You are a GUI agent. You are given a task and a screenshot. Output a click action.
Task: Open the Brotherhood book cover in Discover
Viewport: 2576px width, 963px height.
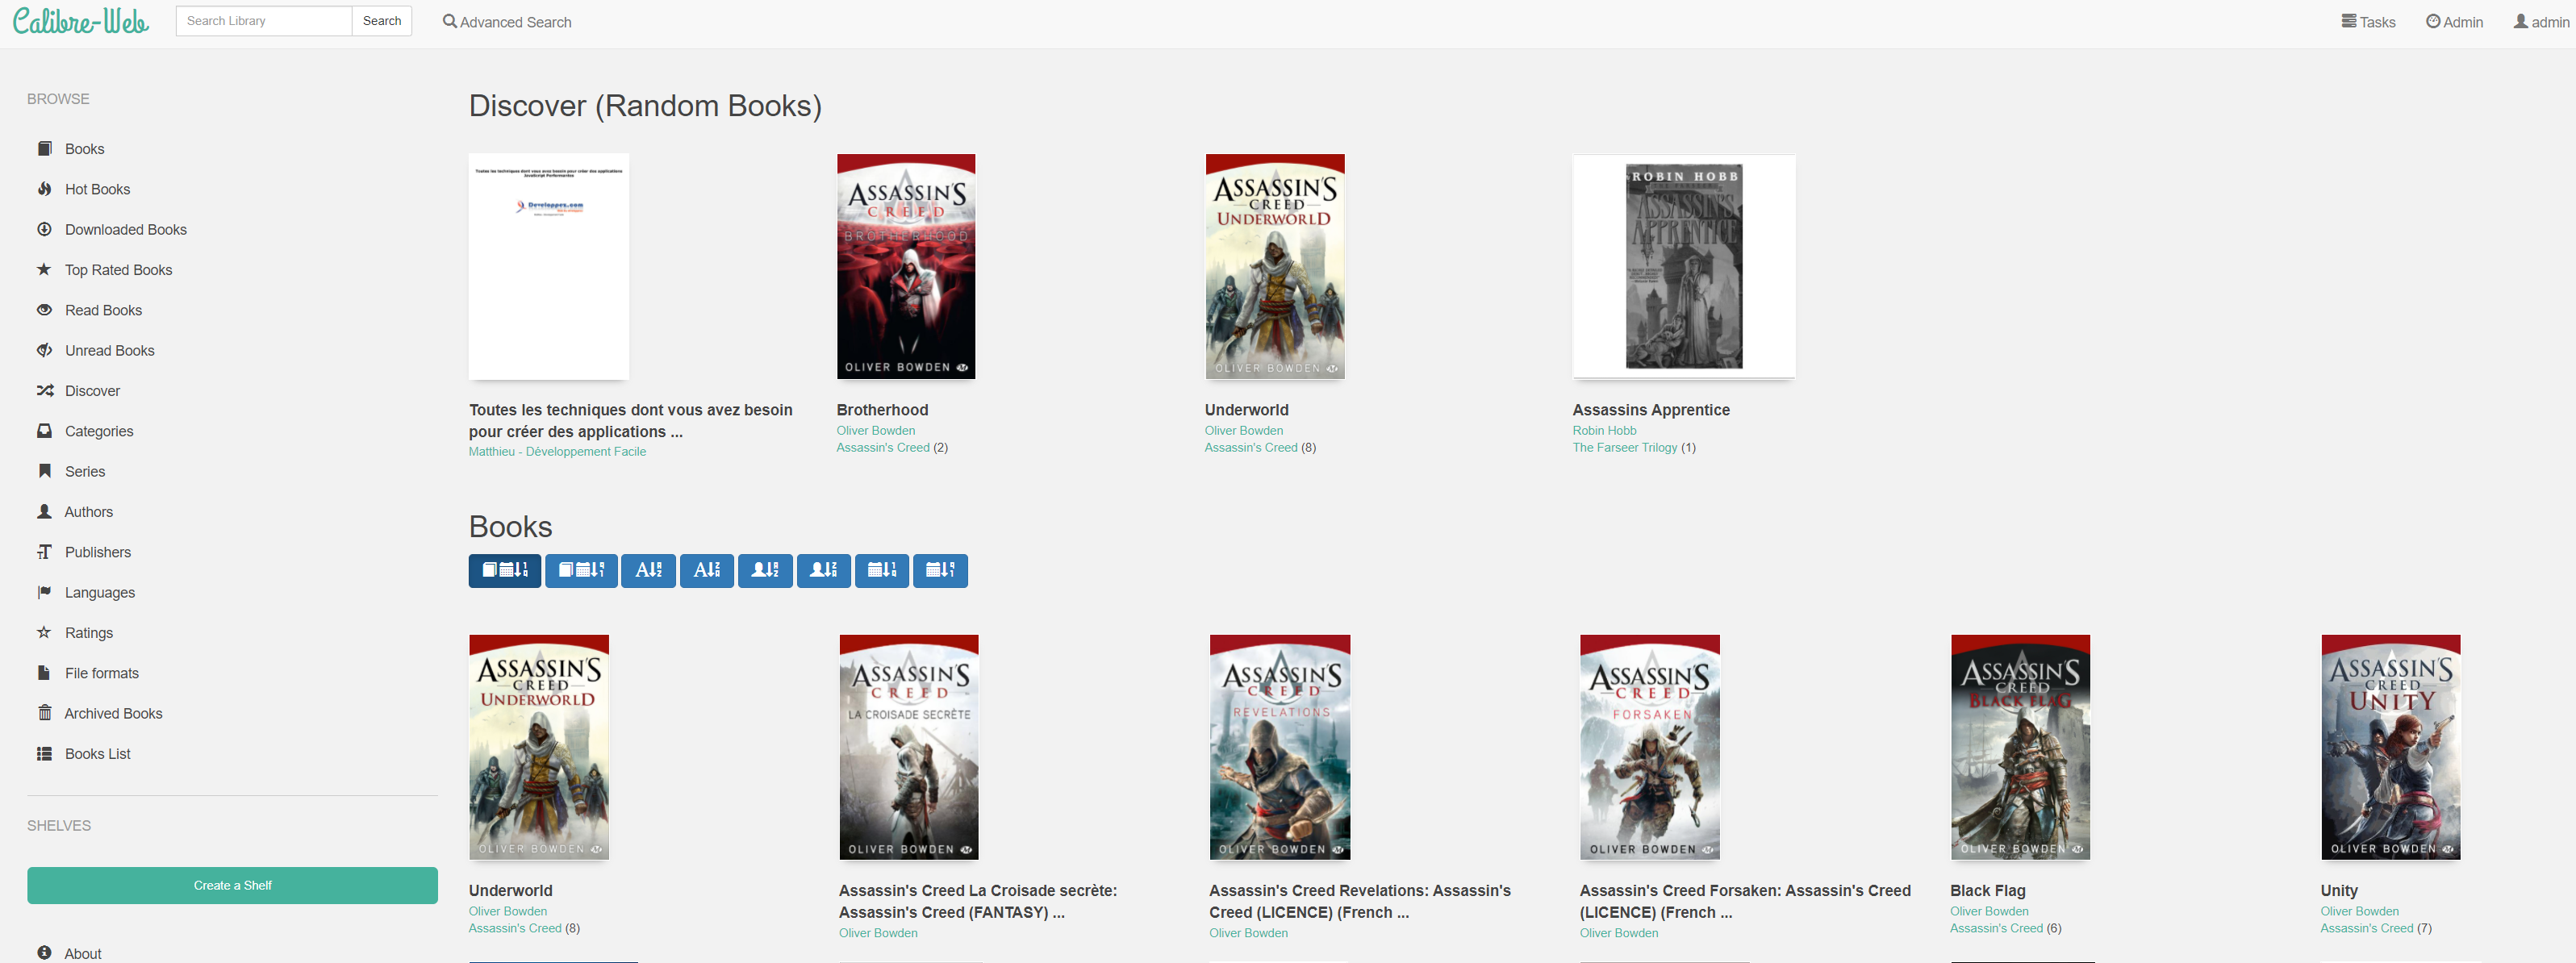tap(906, 266)
